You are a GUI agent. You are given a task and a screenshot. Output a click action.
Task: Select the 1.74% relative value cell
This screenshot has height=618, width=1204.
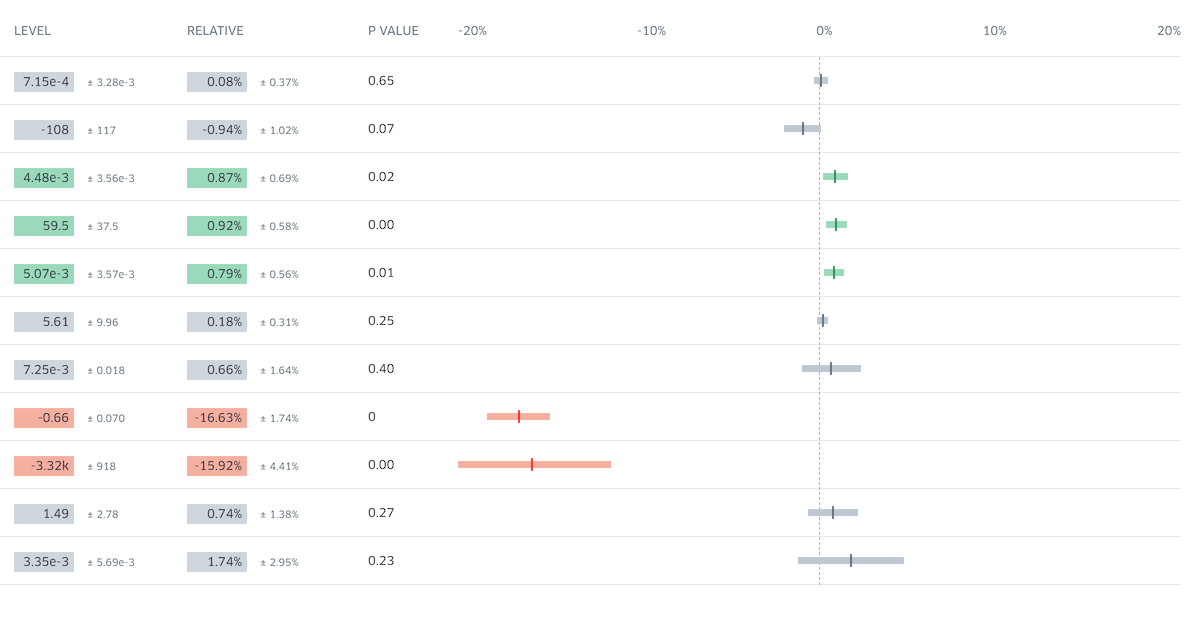217,562
